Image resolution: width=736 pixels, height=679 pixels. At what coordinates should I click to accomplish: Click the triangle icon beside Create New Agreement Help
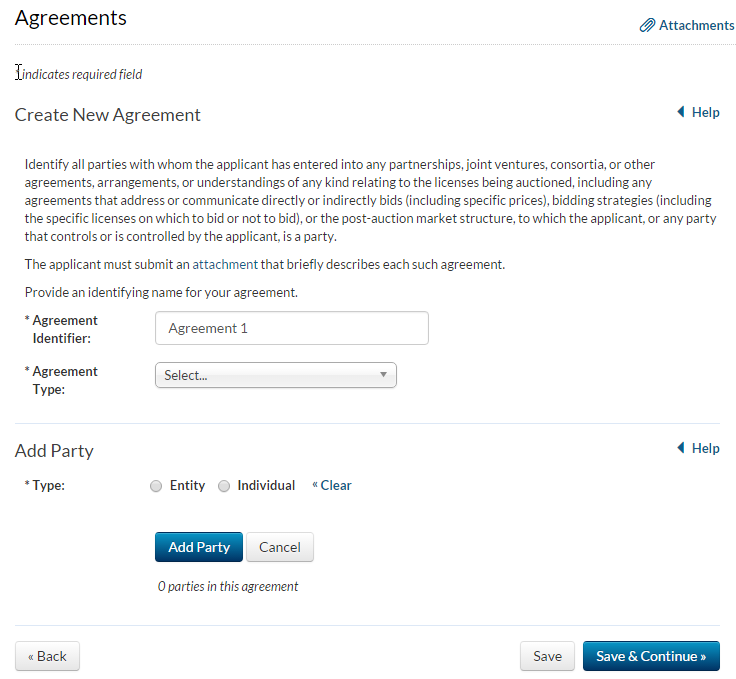[681, 112]
